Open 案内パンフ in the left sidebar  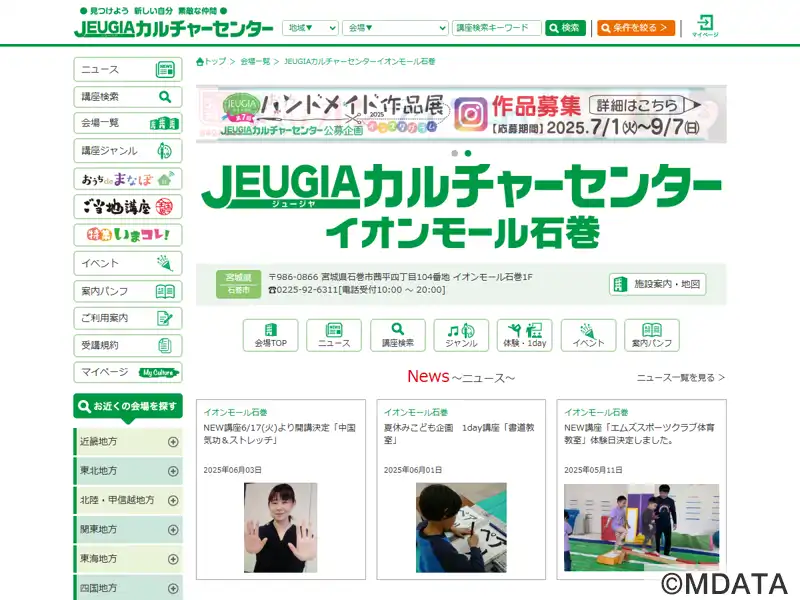tap(128, 291)
